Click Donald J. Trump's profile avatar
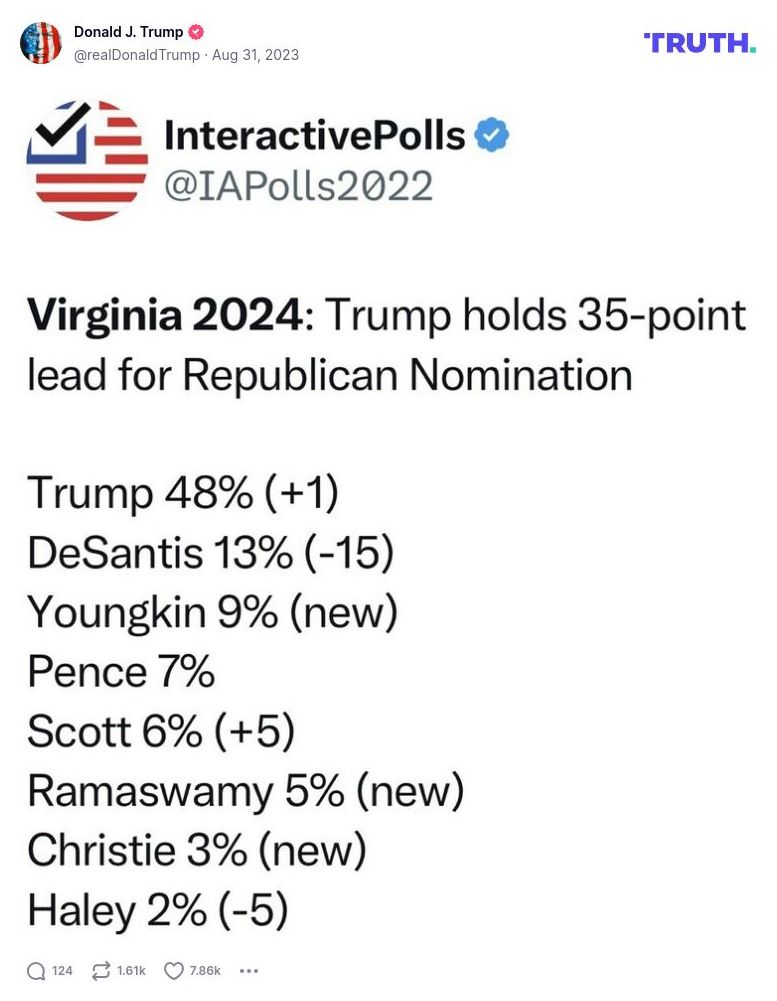 (41, 43)
